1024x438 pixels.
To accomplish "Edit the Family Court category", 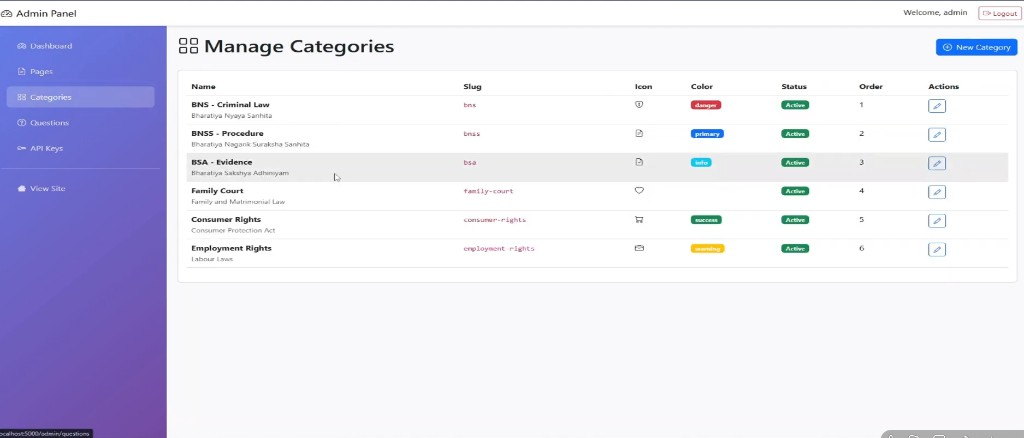I will point(936,192).
